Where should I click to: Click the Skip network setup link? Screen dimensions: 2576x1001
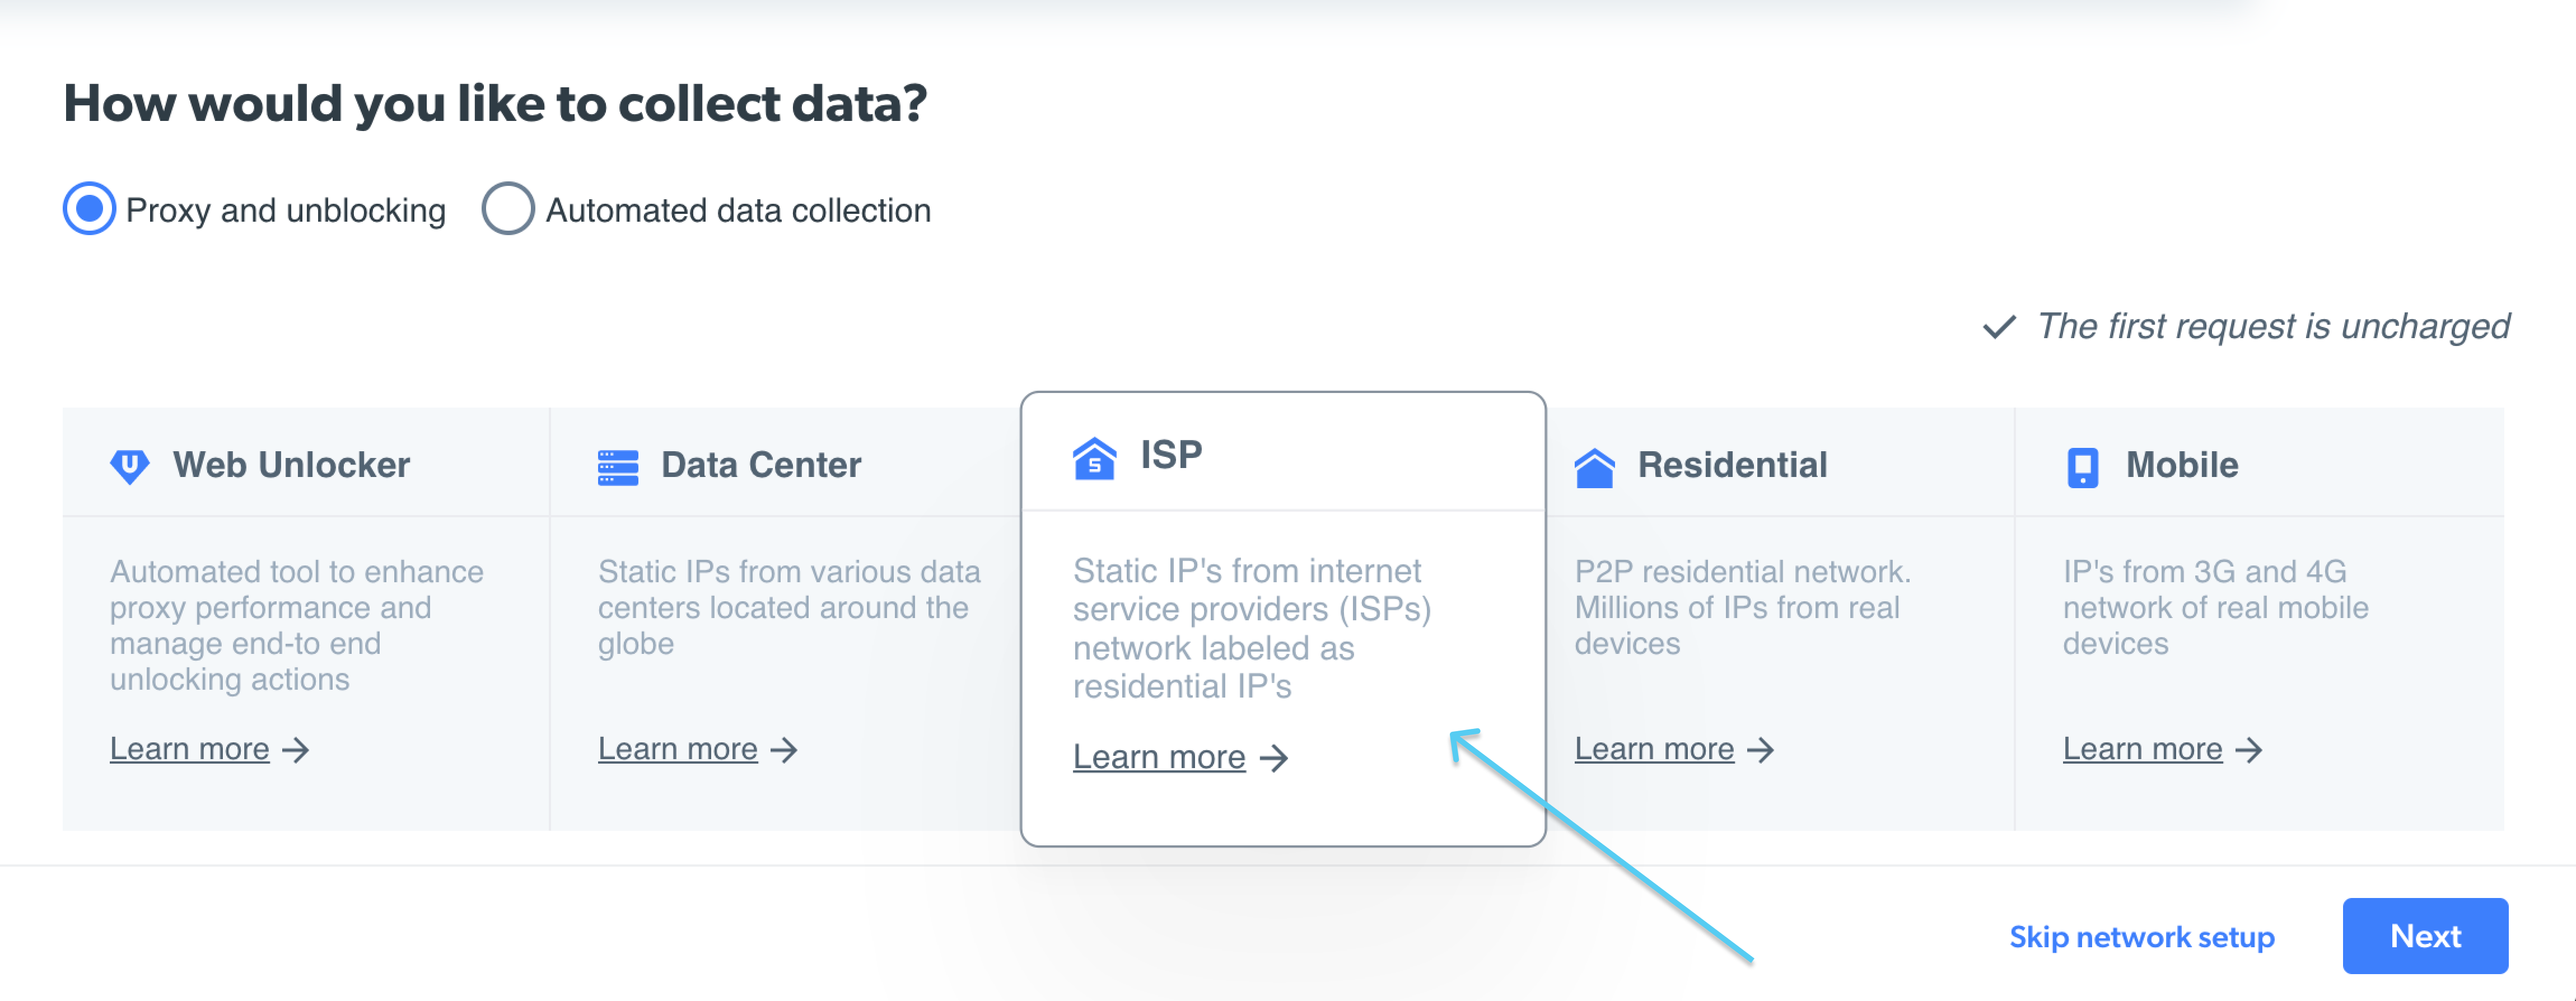point(2142,937)
